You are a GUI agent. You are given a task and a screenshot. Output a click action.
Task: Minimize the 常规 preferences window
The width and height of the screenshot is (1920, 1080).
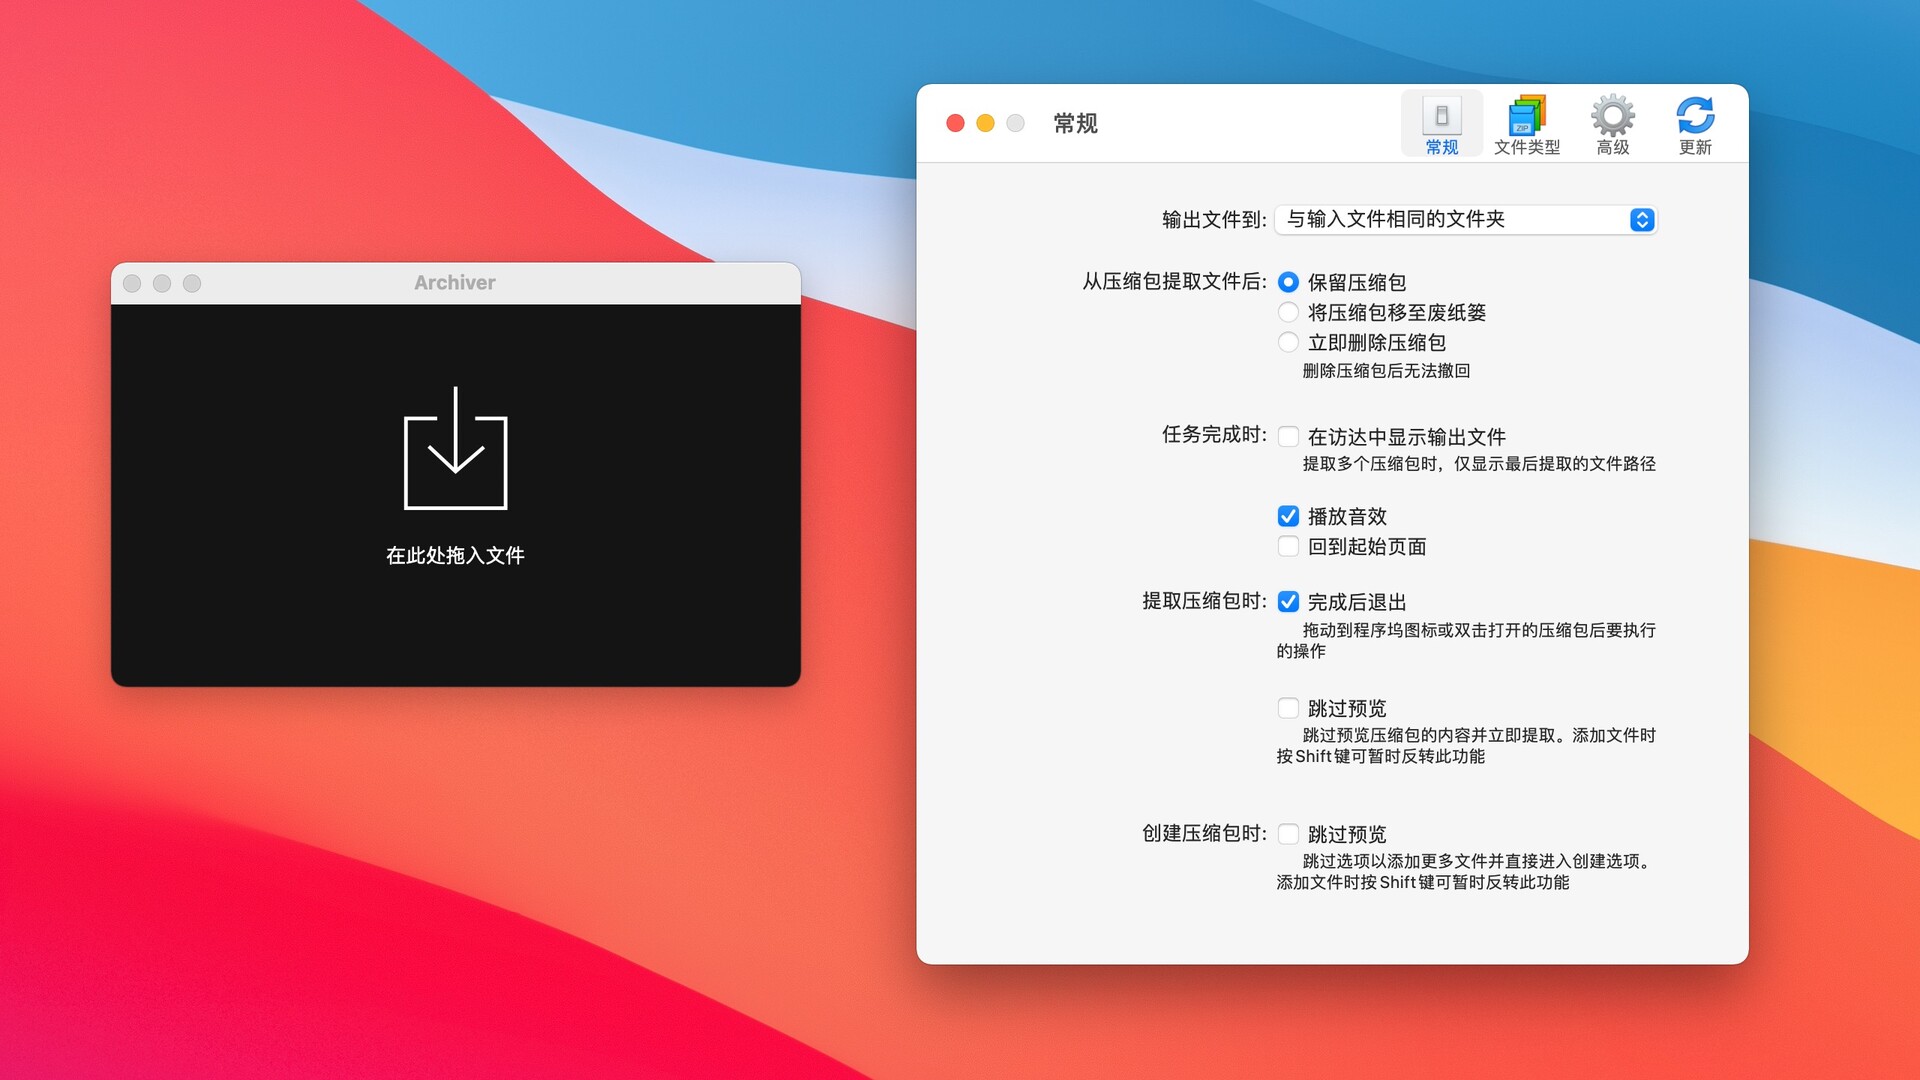click(x=985, y=123)
